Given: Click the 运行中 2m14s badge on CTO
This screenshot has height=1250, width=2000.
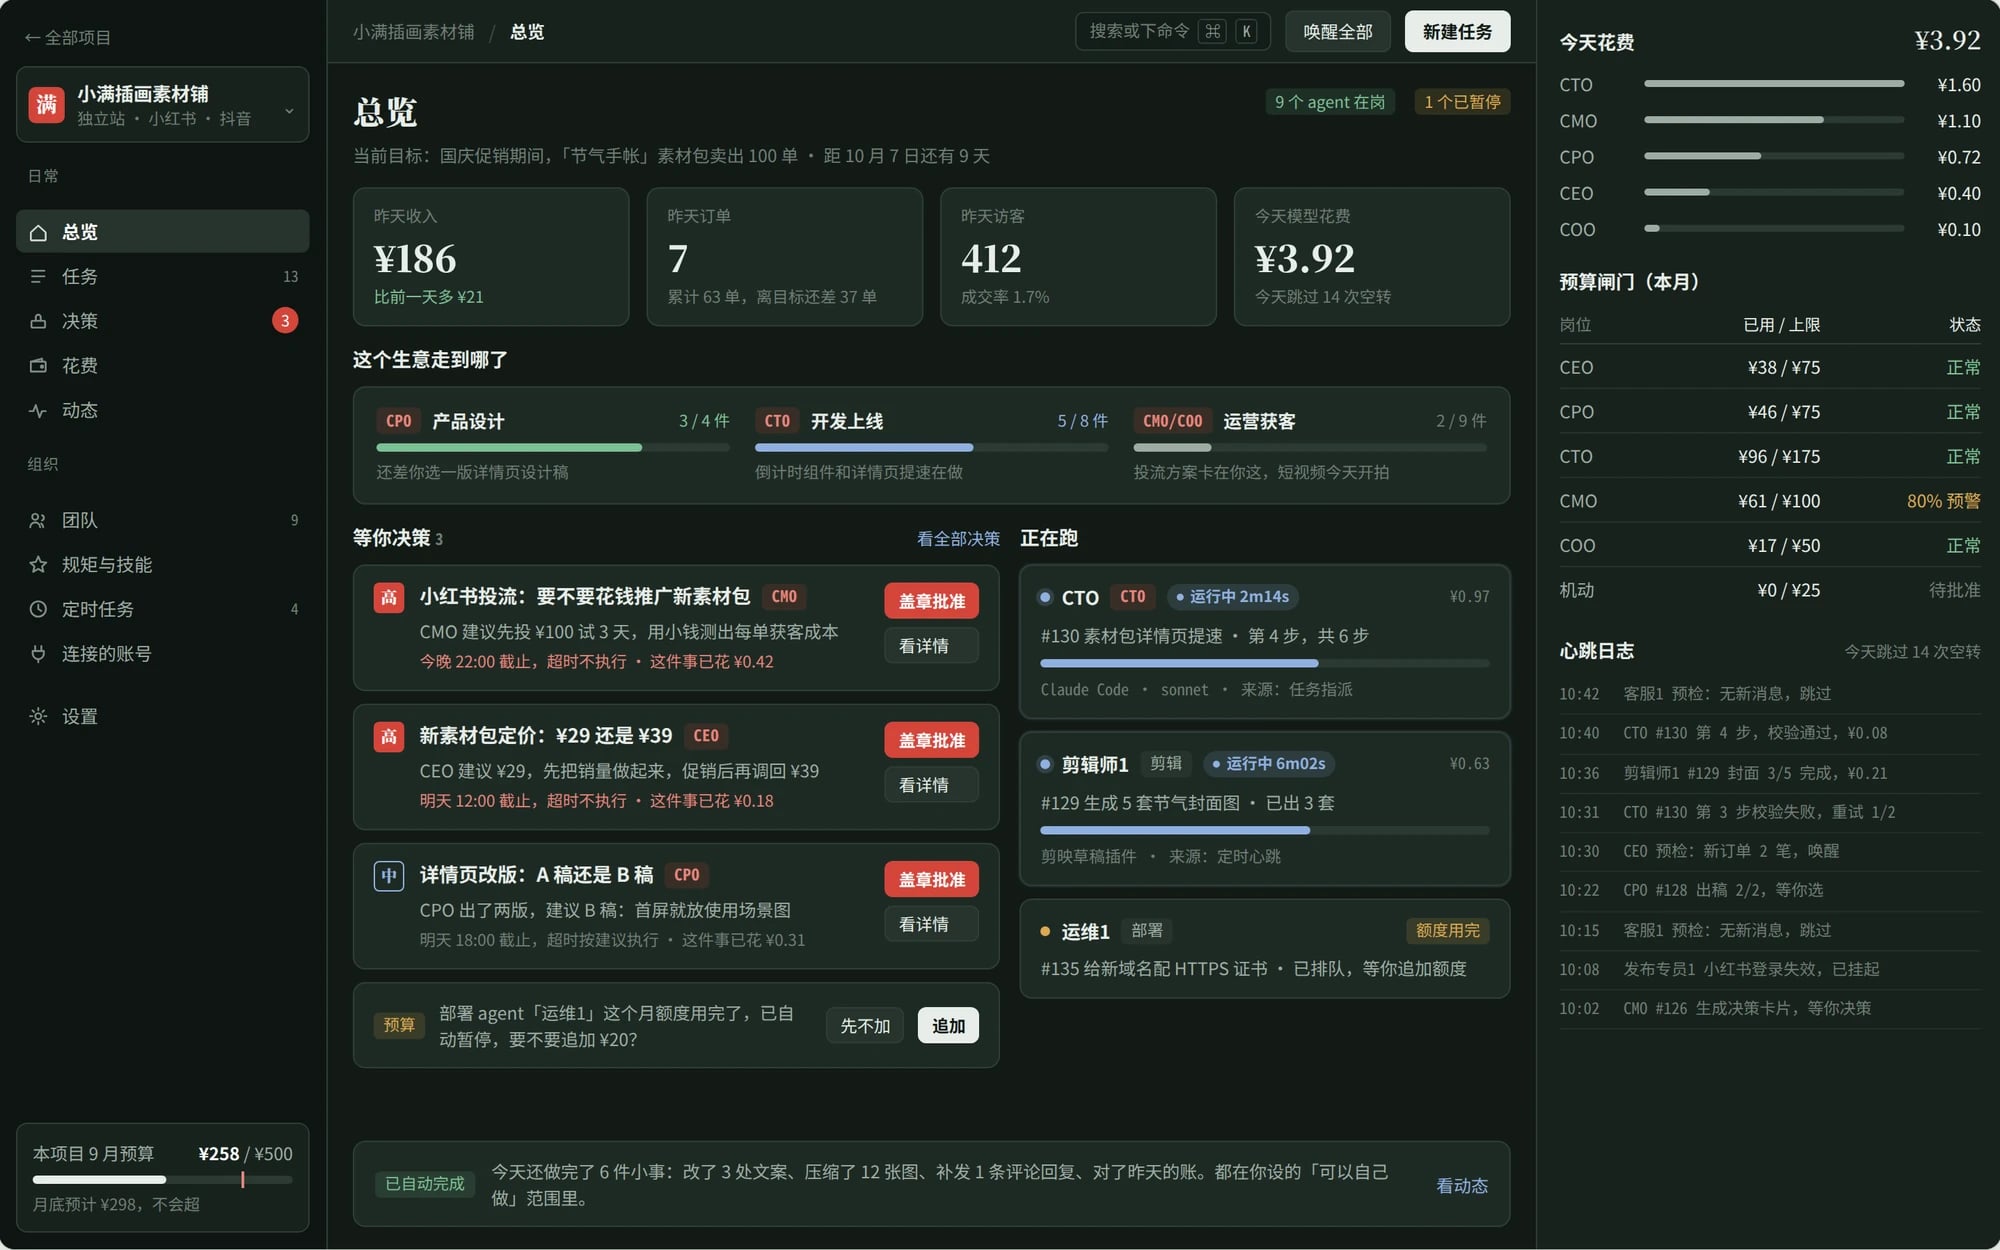Looking at the screenshot, I should click(1232, 597).
